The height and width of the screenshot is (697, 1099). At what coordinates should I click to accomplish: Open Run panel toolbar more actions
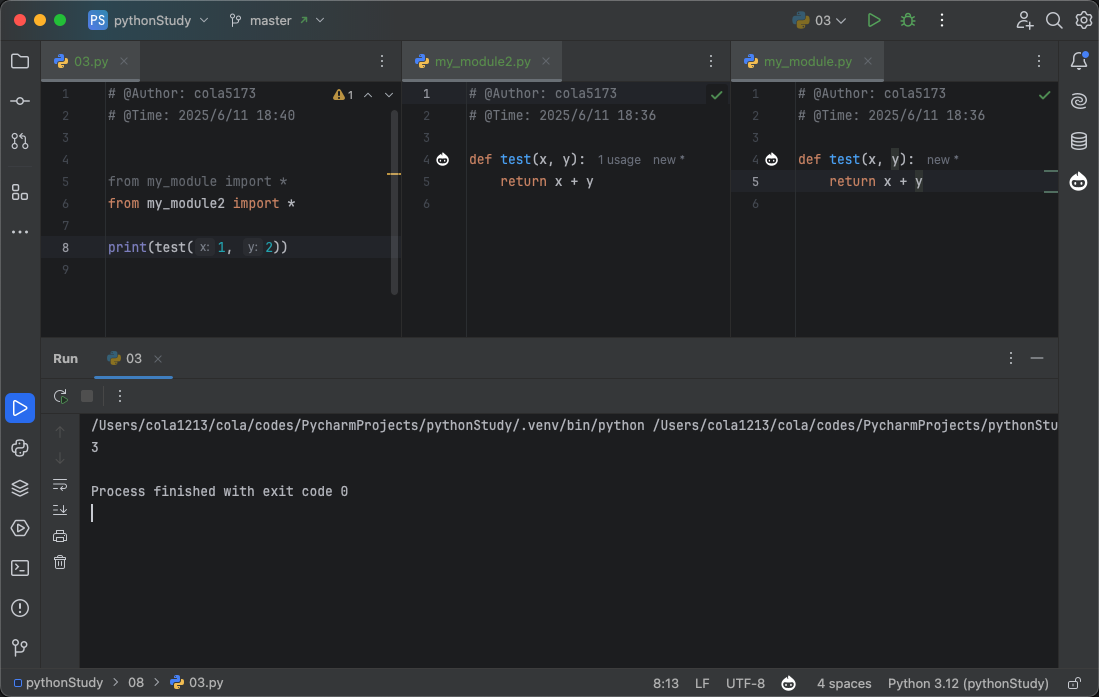pos(120,396)
